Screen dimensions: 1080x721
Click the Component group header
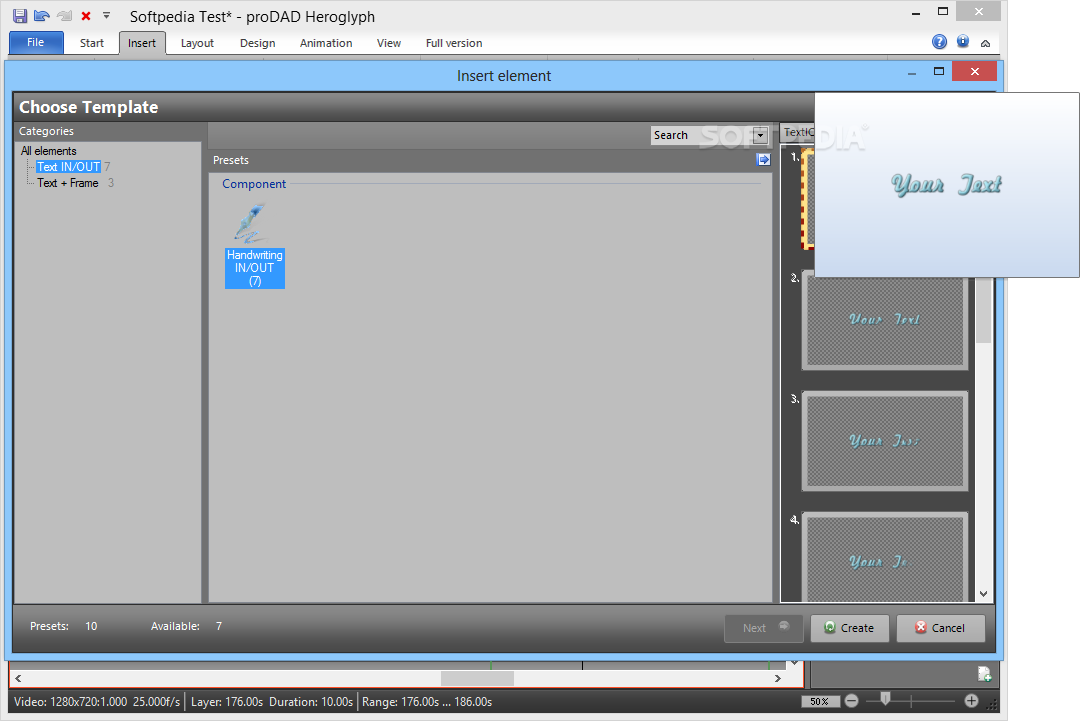click(x=253, y=184)
